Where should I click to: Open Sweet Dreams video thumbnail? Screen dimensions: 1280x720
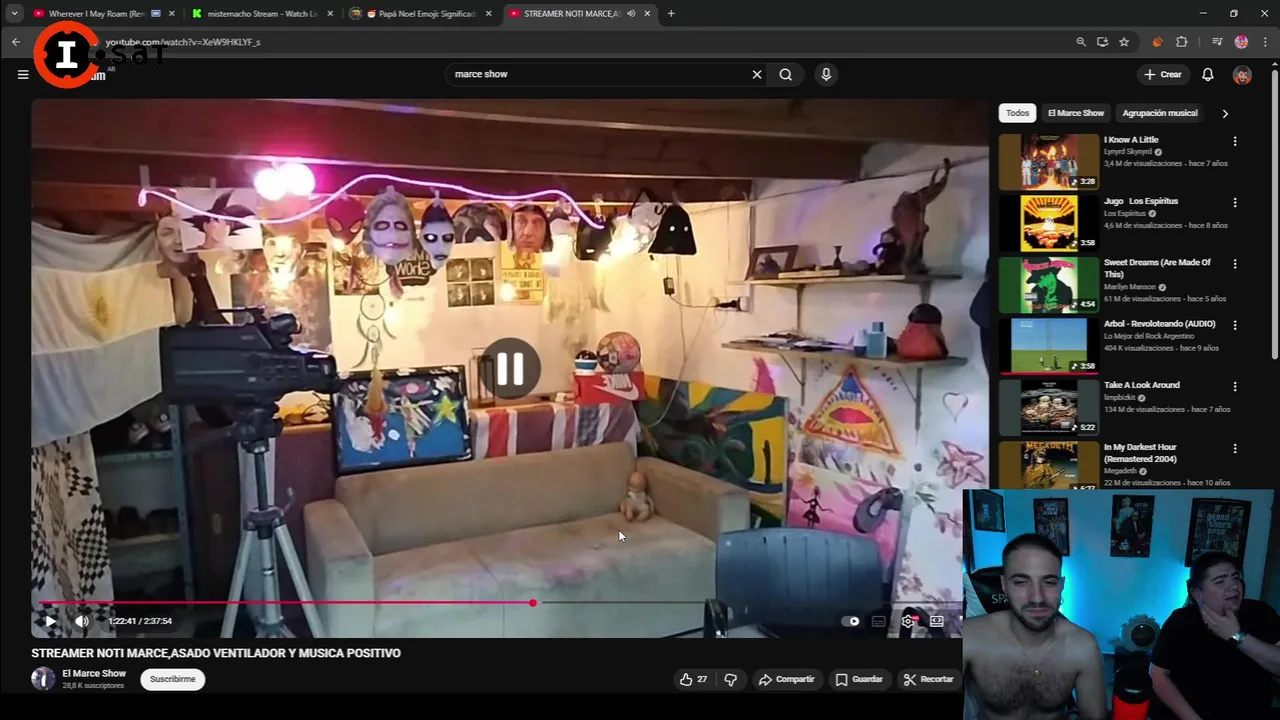1048,284
